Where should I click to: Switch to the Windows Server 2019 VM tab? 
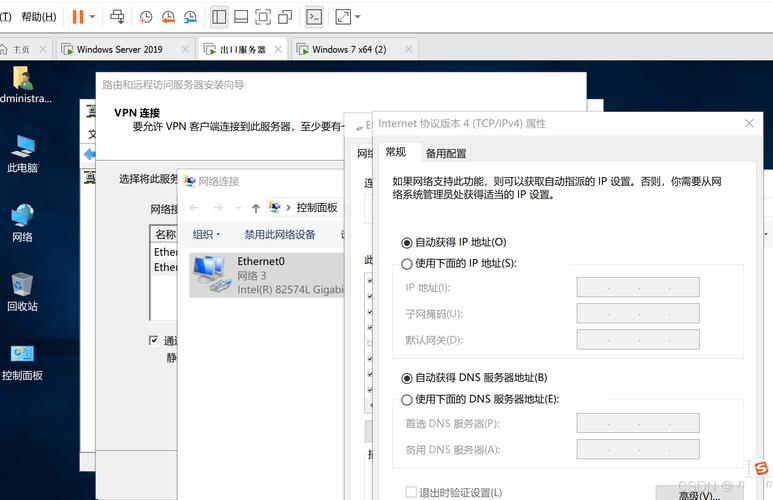pos(118,49)
